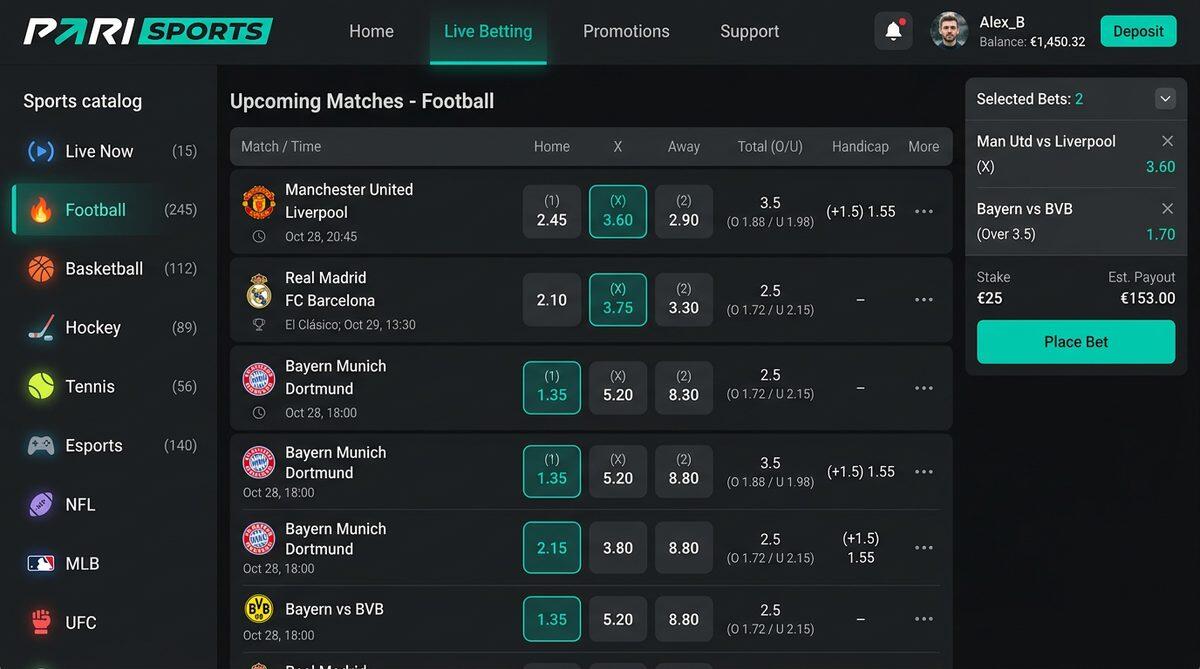Screen dimensions: 1200x669
Task: Open the notifications bell
Action: click(893, 31)
